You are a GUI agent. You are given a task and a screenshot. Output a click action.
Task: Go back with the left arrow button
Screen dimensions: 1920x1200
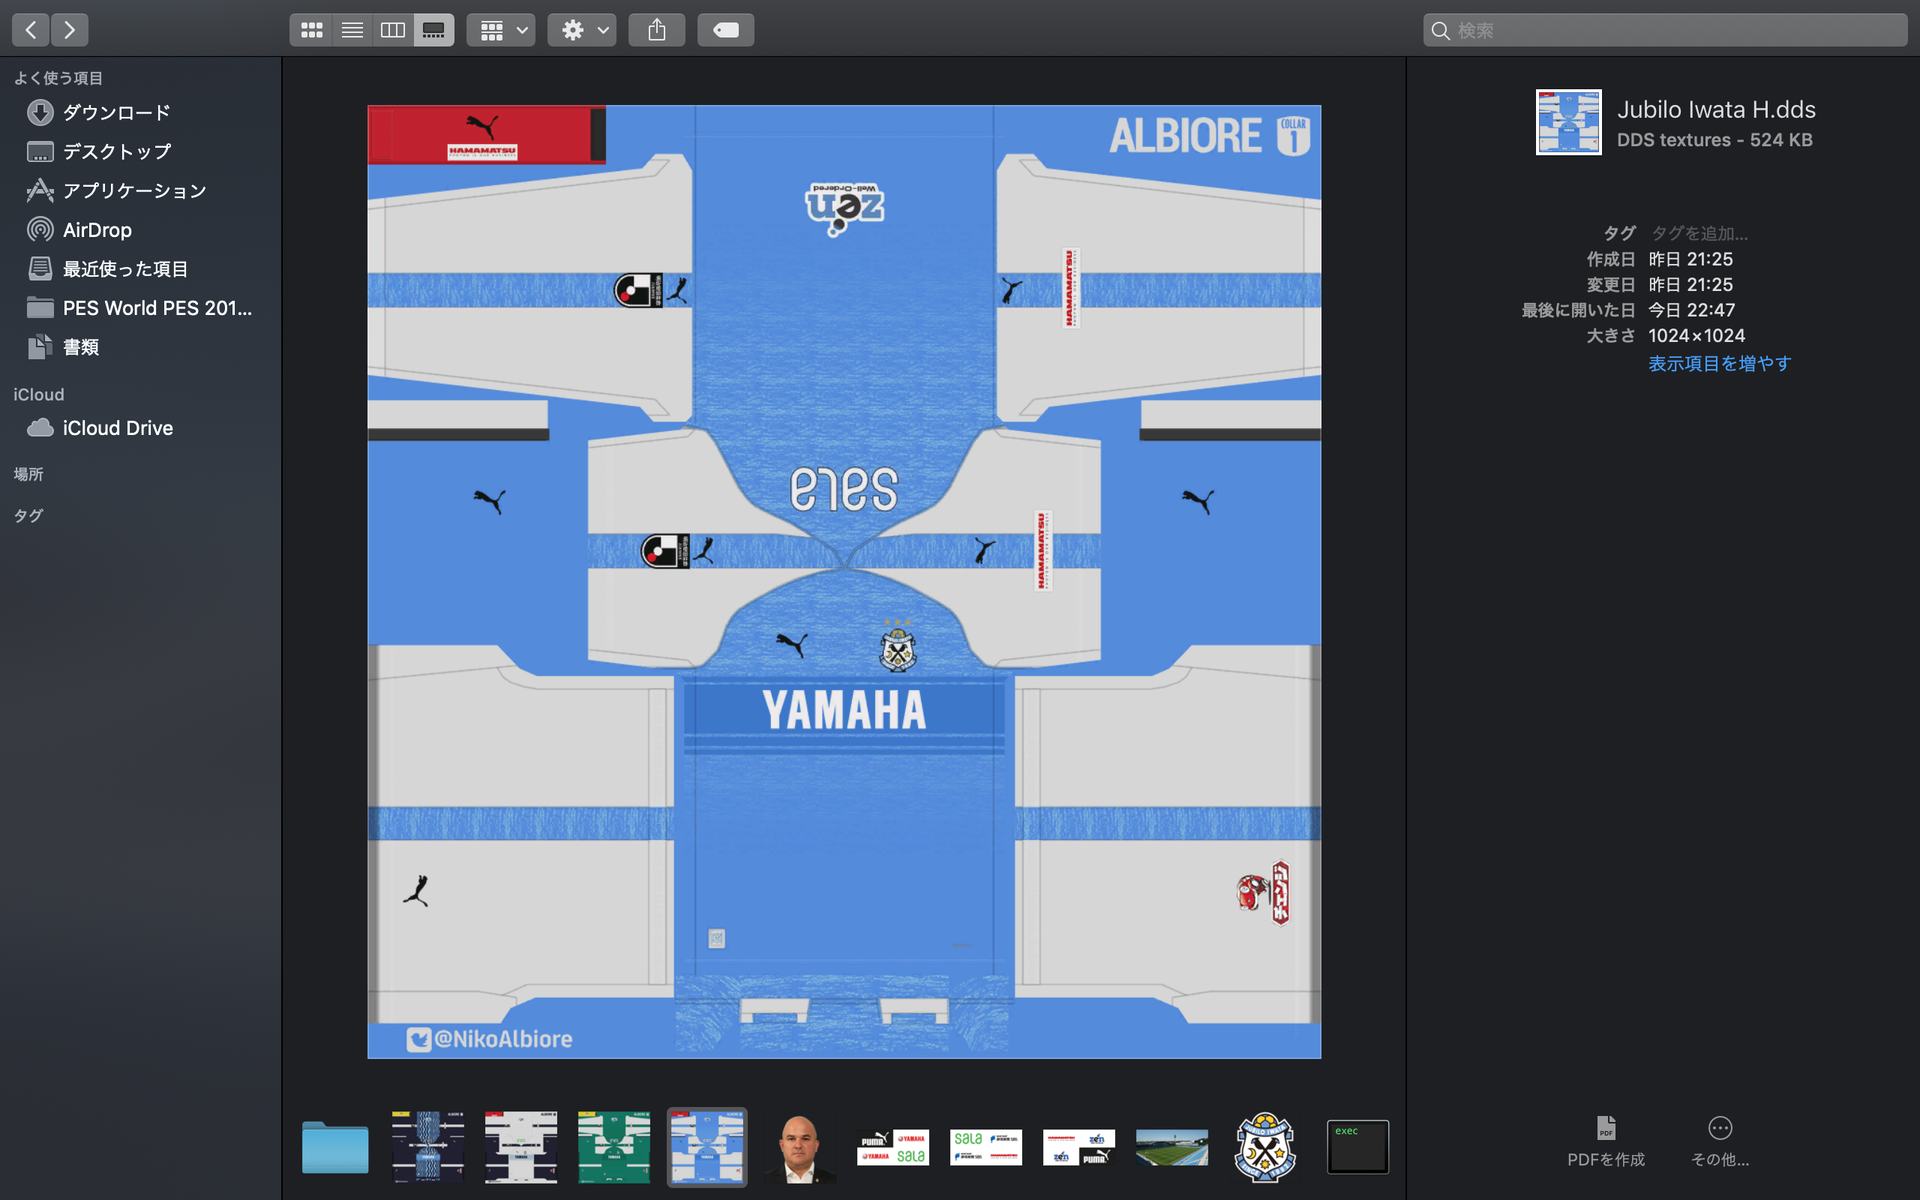pos(31,30)
